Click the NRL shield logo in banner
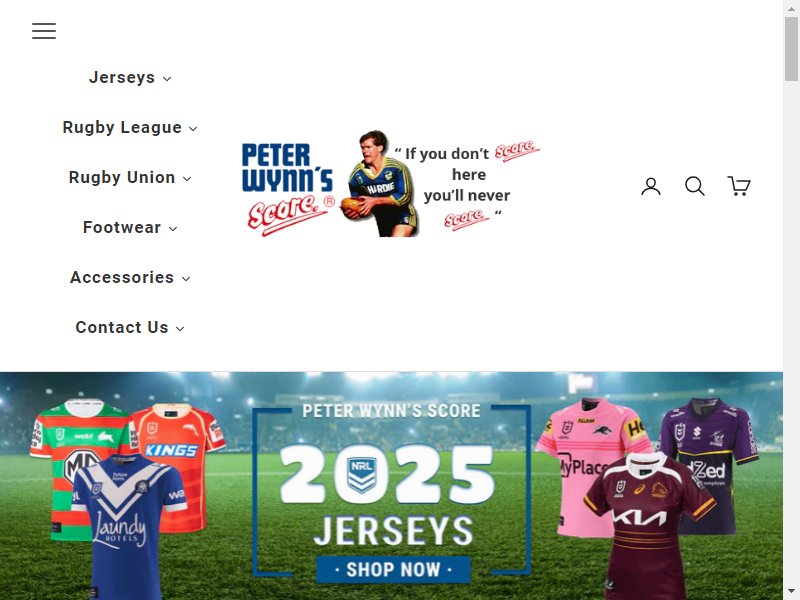 pos(361,475)
